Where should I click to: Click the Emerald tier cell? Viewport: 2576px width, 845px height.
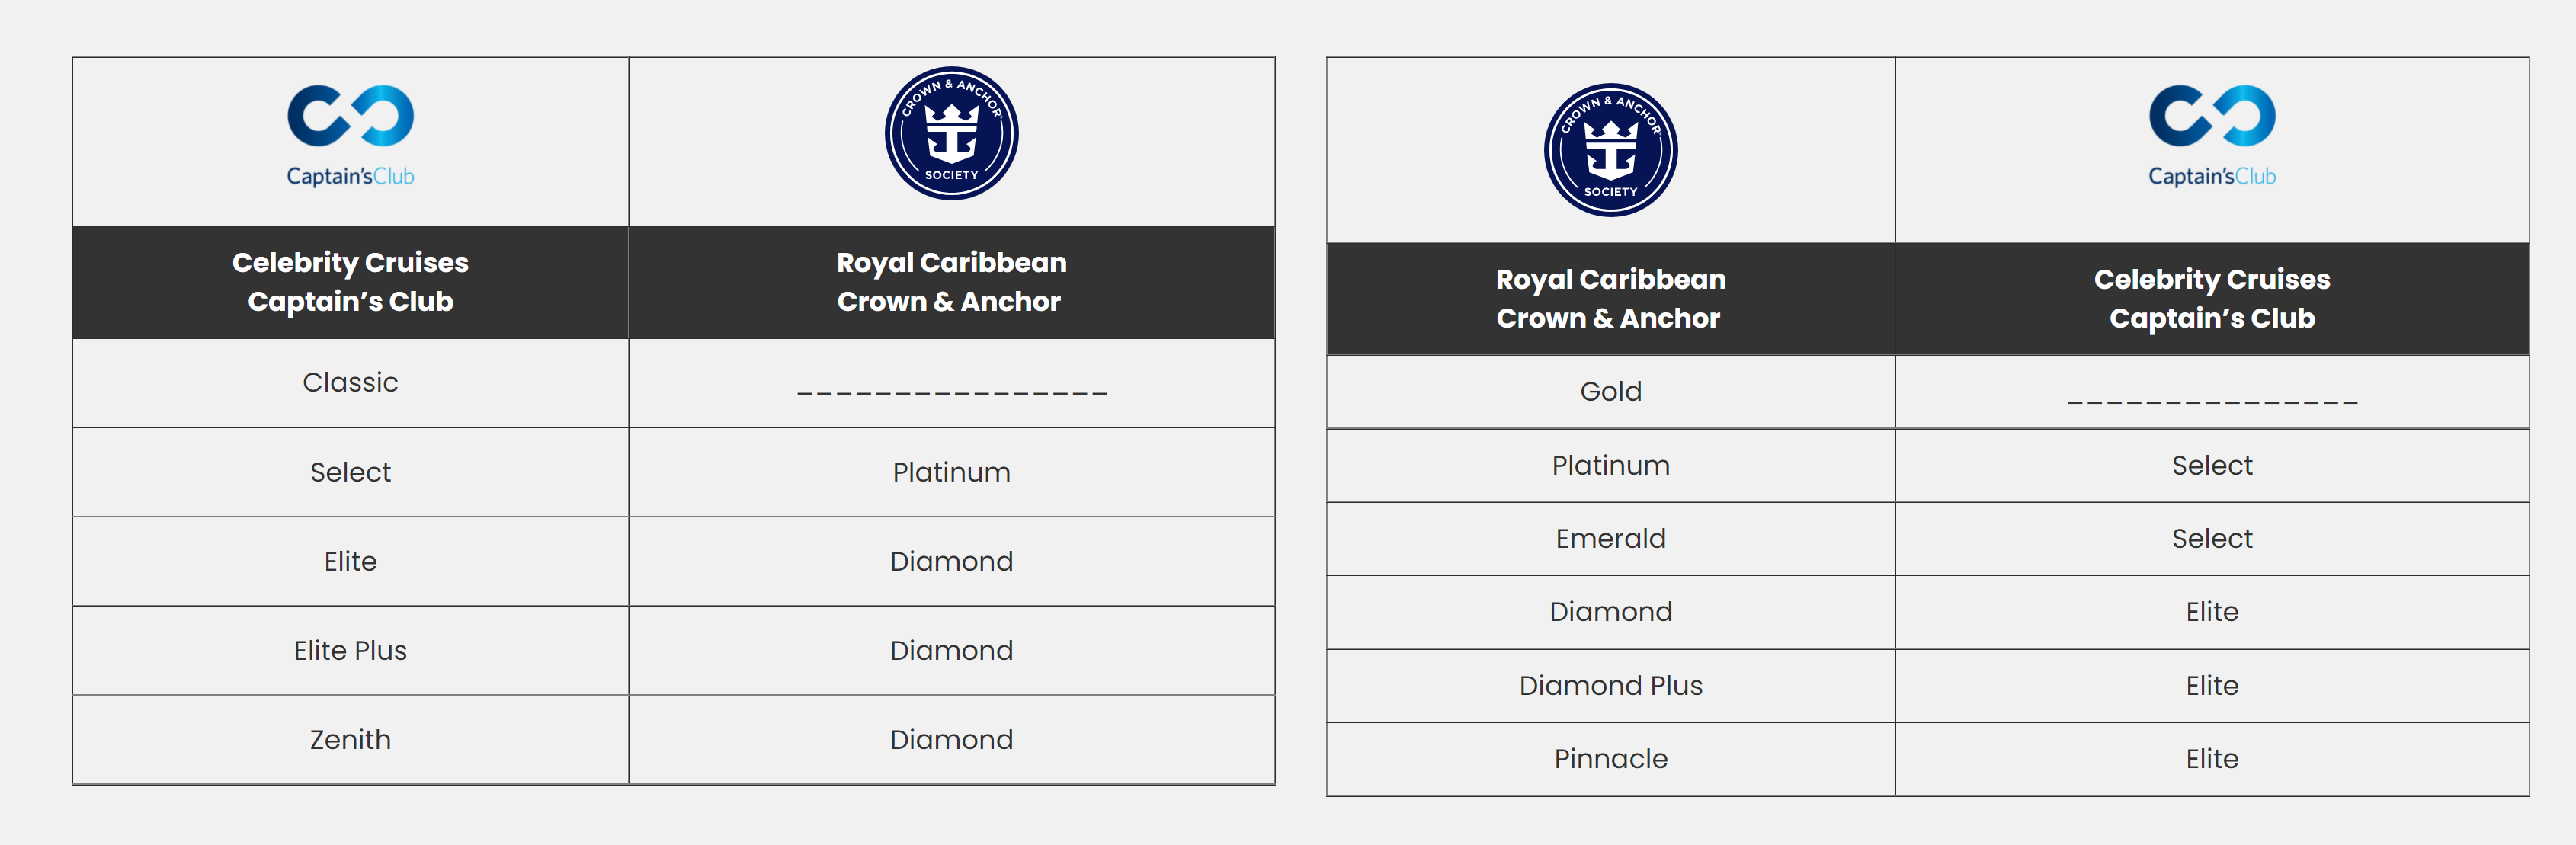pos(1610,539)
